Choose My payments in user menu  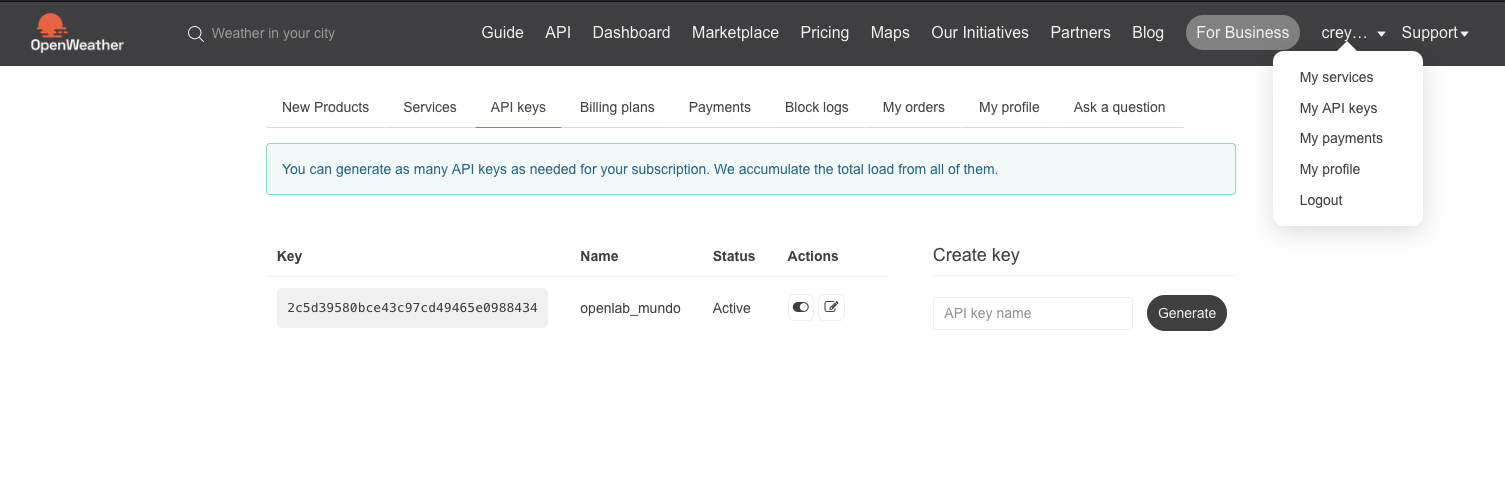(x=1341, y=138)
